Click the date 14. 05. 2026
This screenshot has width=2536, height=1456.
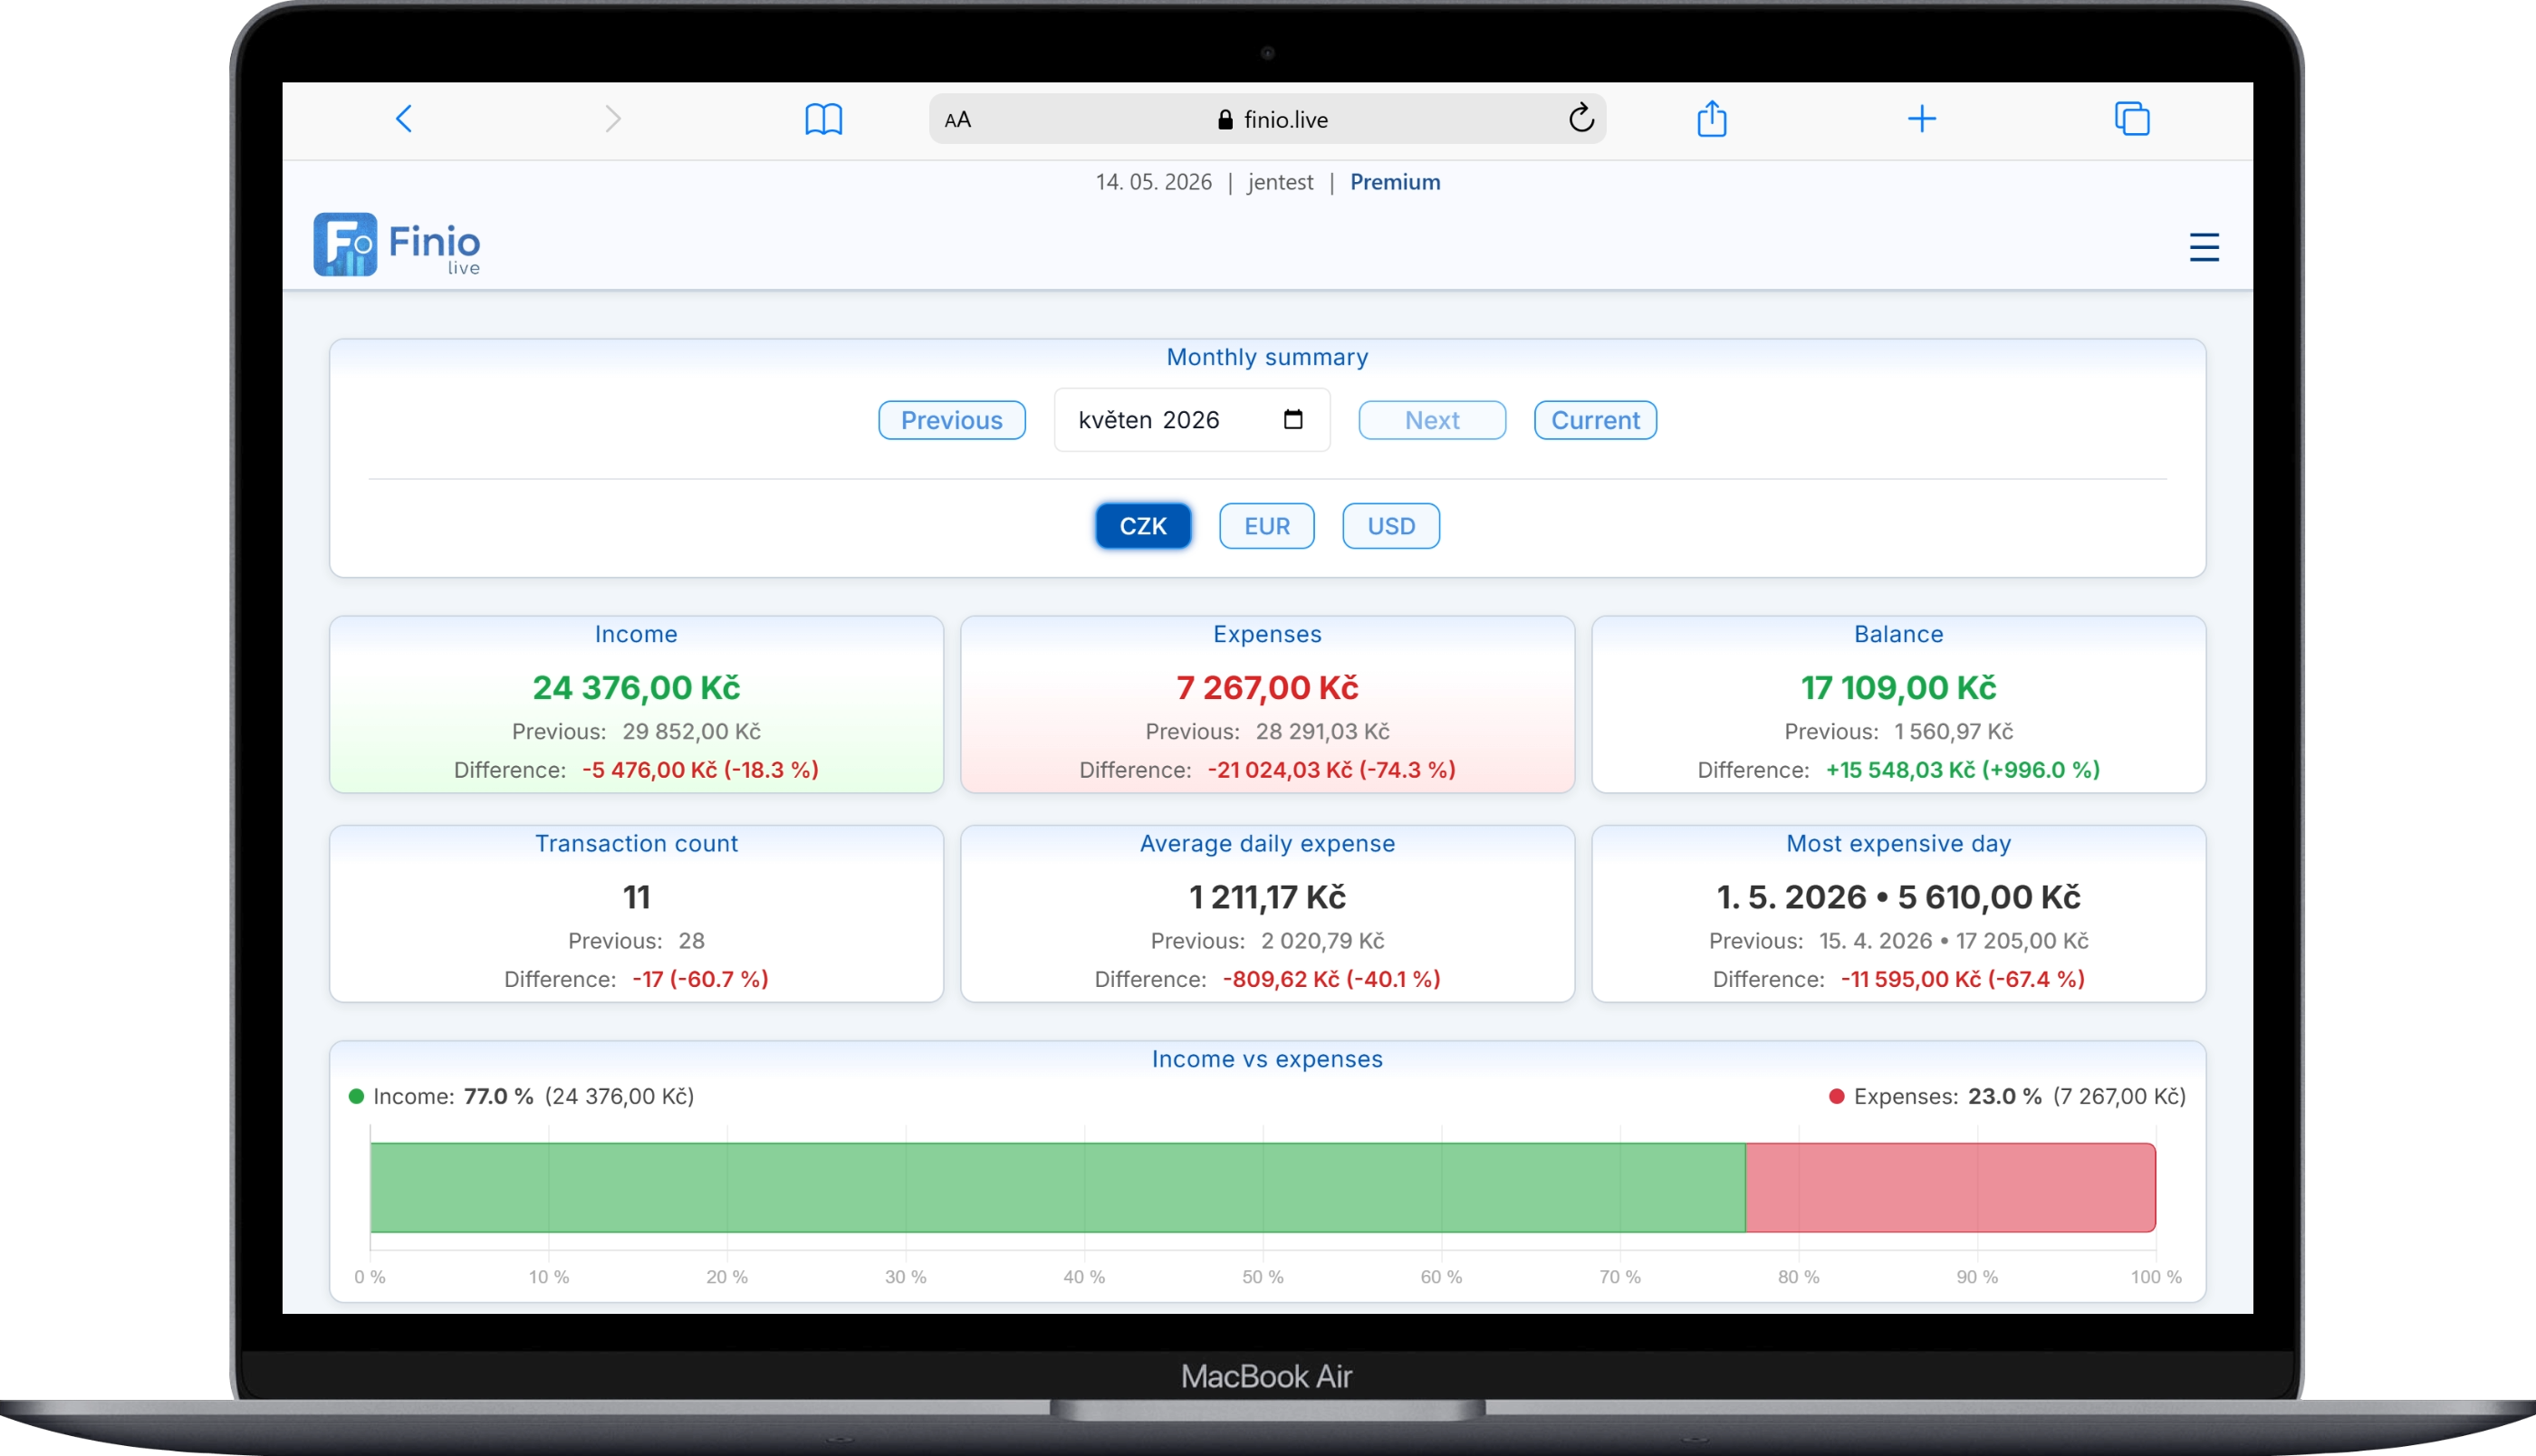tap(1153, 182)
